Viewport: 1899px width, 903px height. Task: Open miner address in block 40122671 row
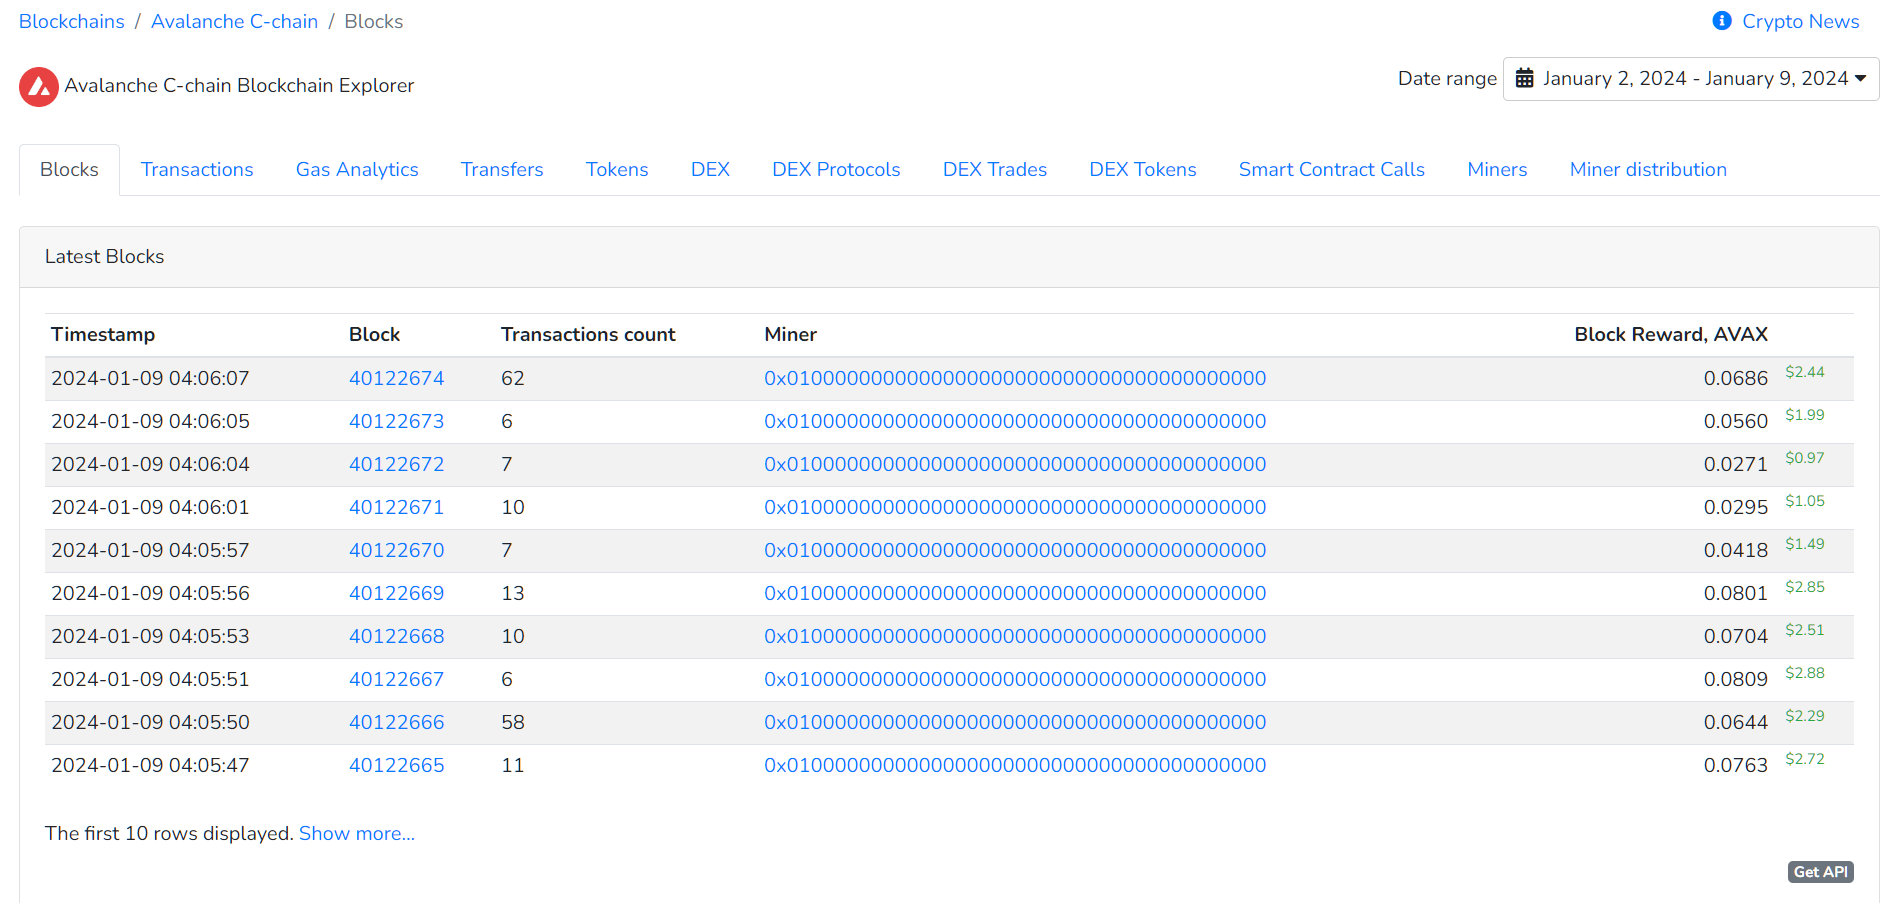click(1015, 508)
